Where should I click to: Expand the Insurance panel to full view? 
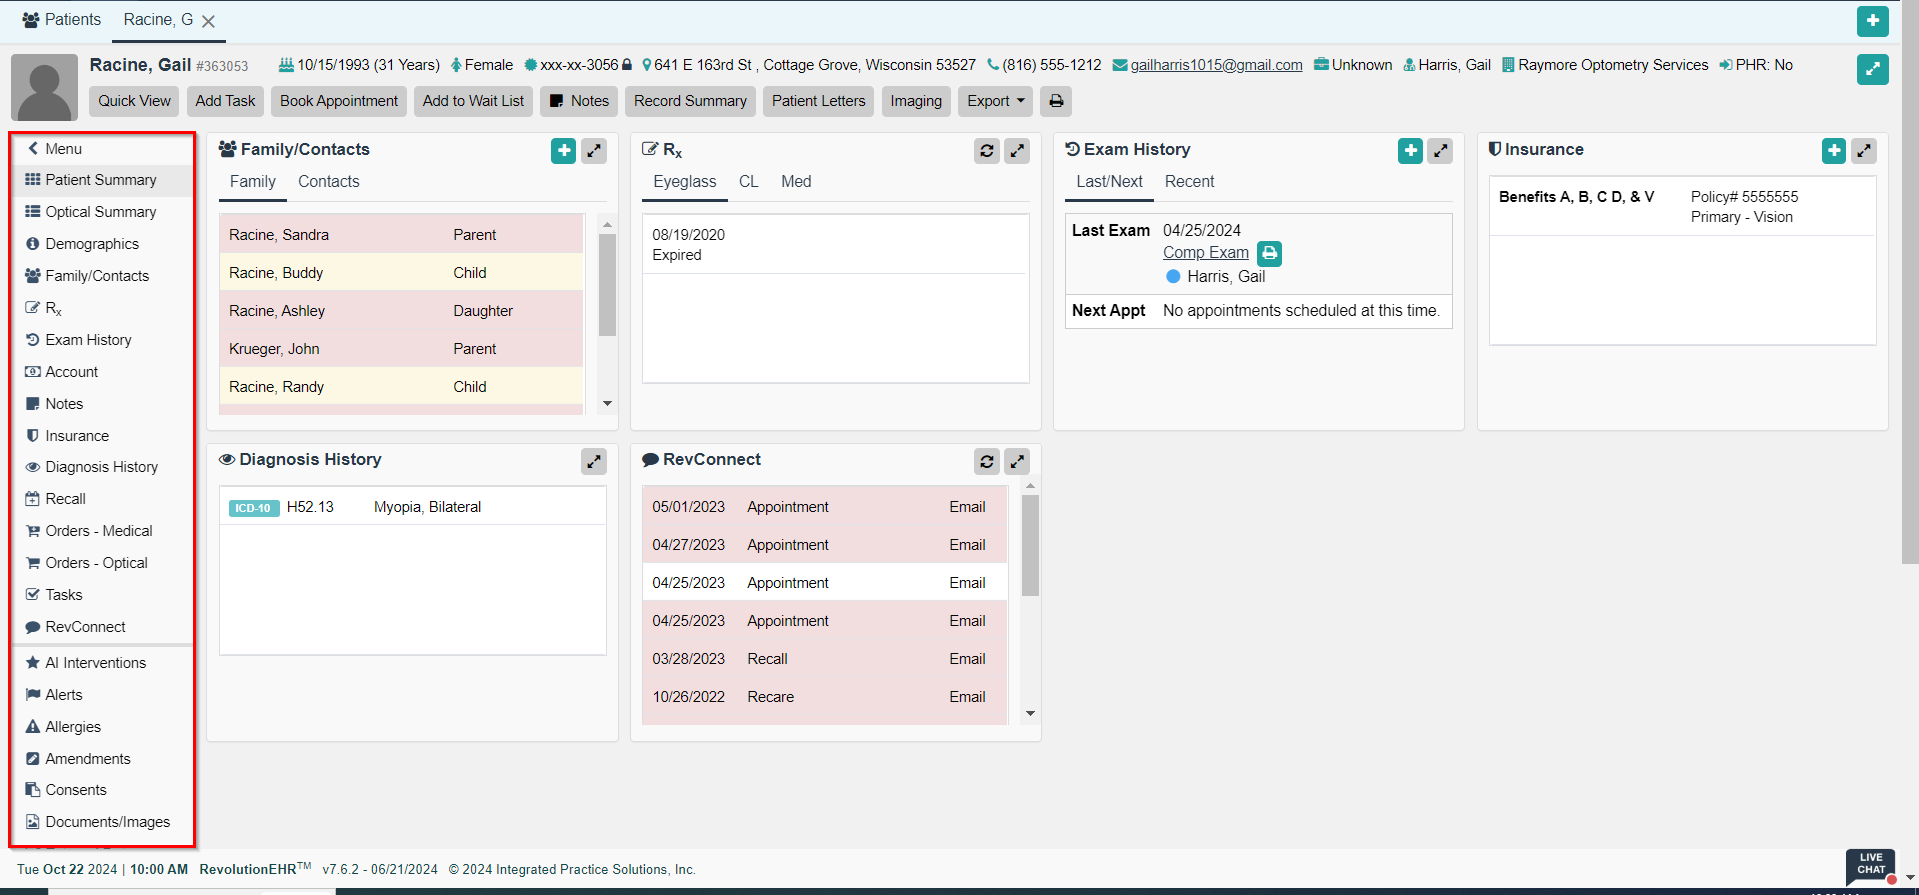tap(1864, 151)
